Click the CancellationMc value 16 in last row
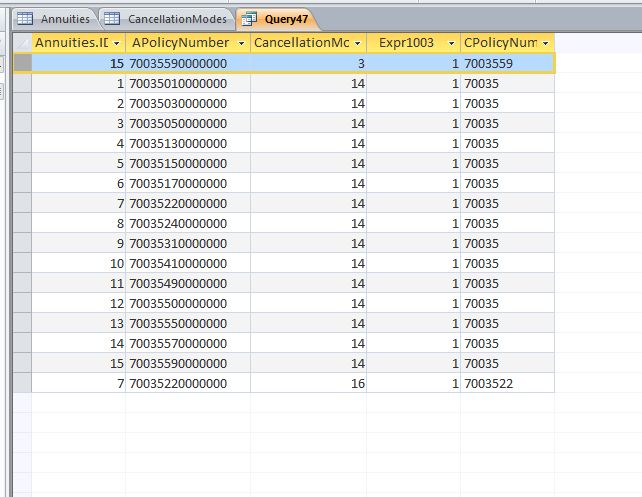The width and height of the screenshot is (642, 497). pyautogui.click(x=308, y=384)
